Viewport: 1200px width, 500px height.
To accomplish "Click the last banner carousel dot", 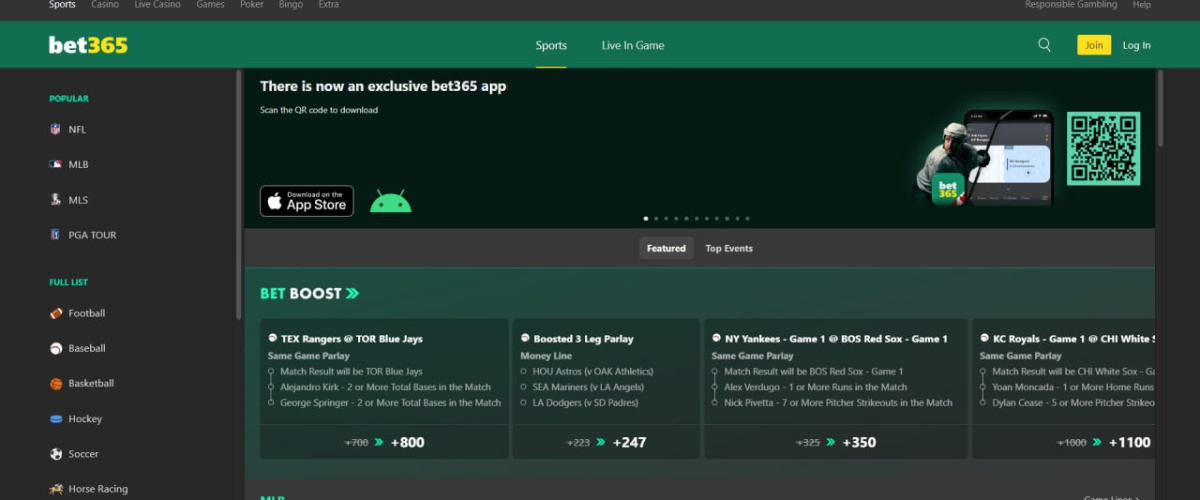I will point(747,218).
